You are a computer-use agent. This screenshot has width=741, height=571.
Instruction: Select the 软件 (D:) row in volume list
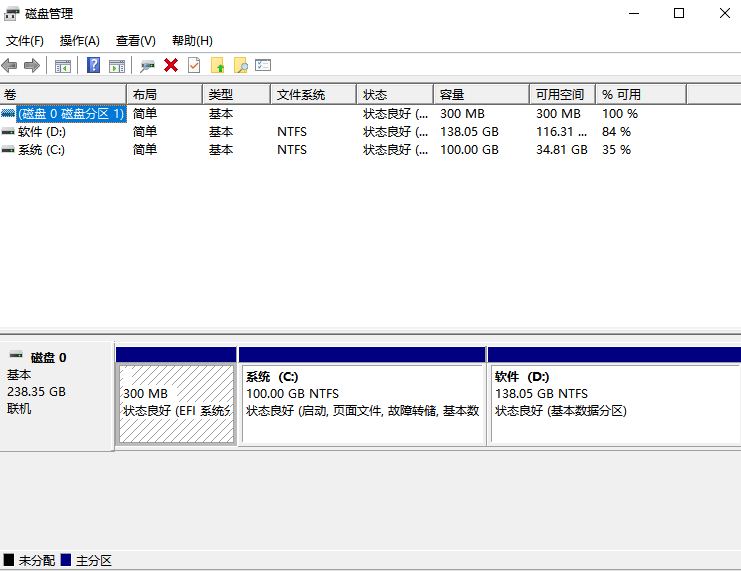(41, 132)
